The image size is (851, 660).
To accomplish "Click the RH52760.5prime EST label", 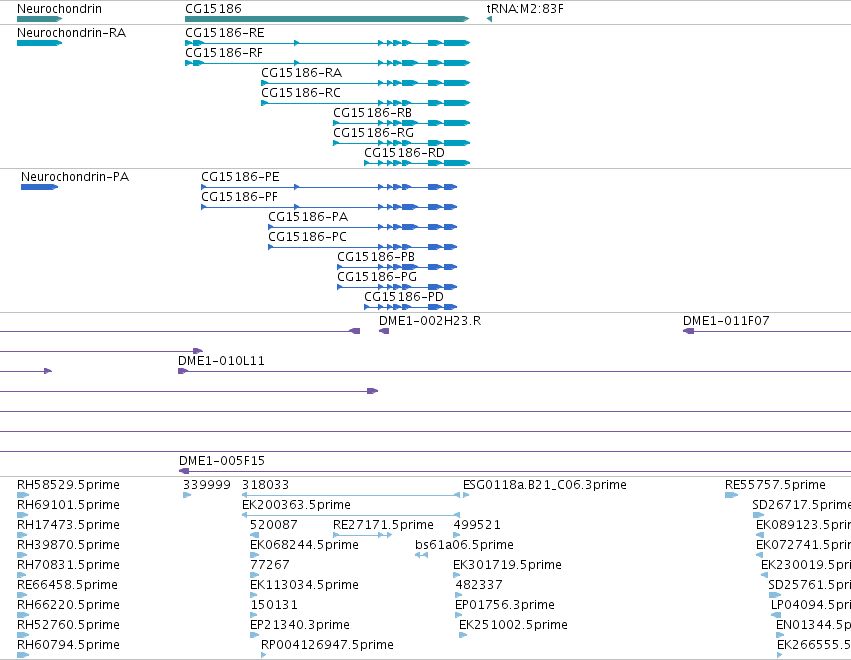I will 68,625.
